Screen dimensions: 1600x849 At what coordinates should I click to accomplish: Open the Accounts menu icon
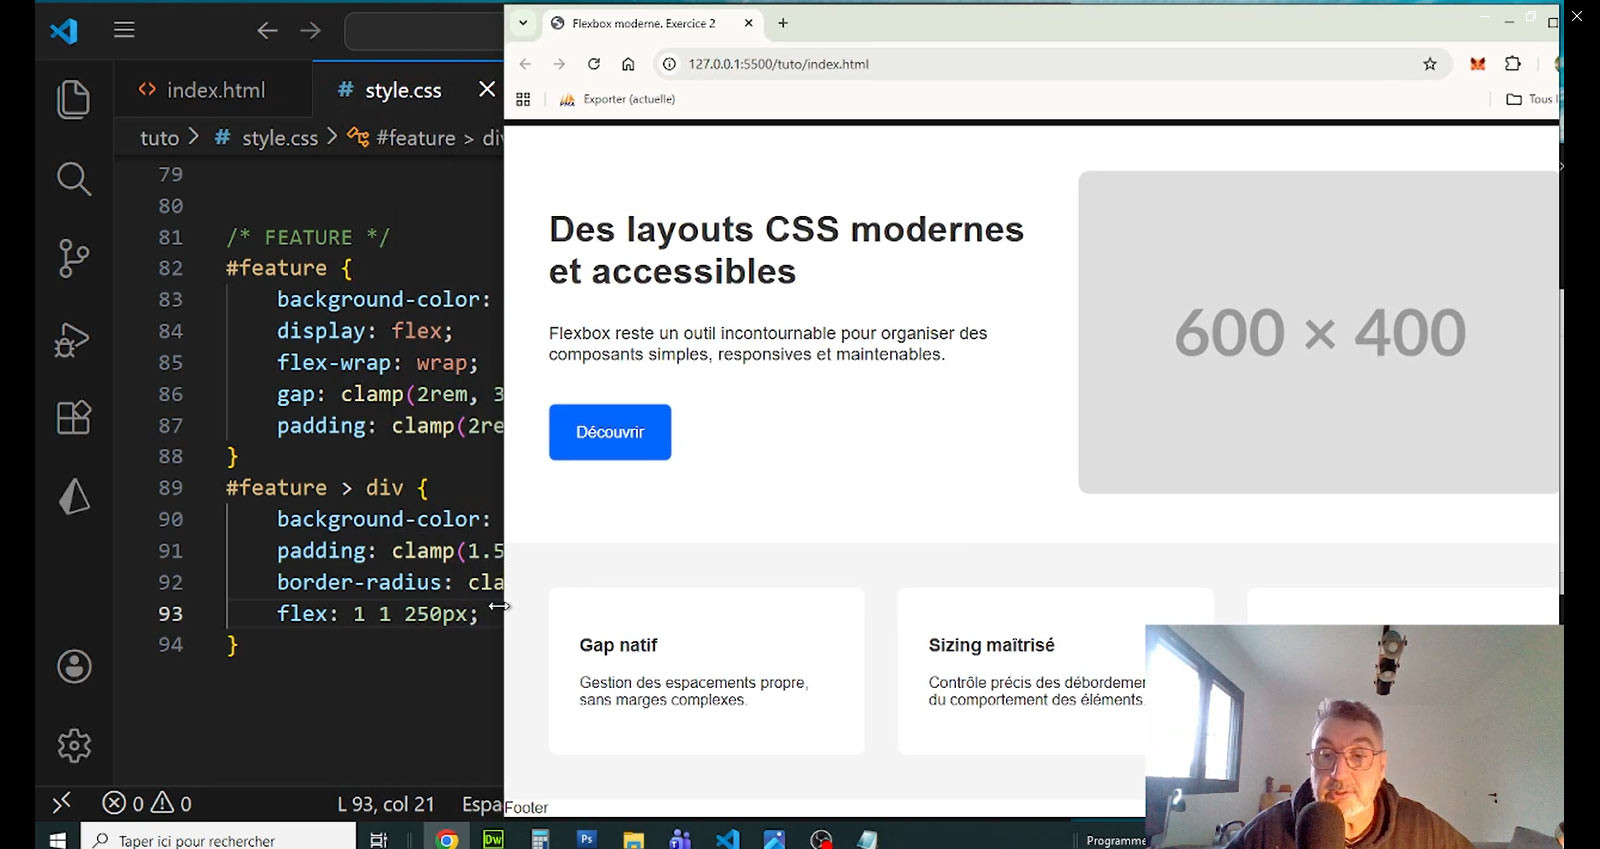74,666
